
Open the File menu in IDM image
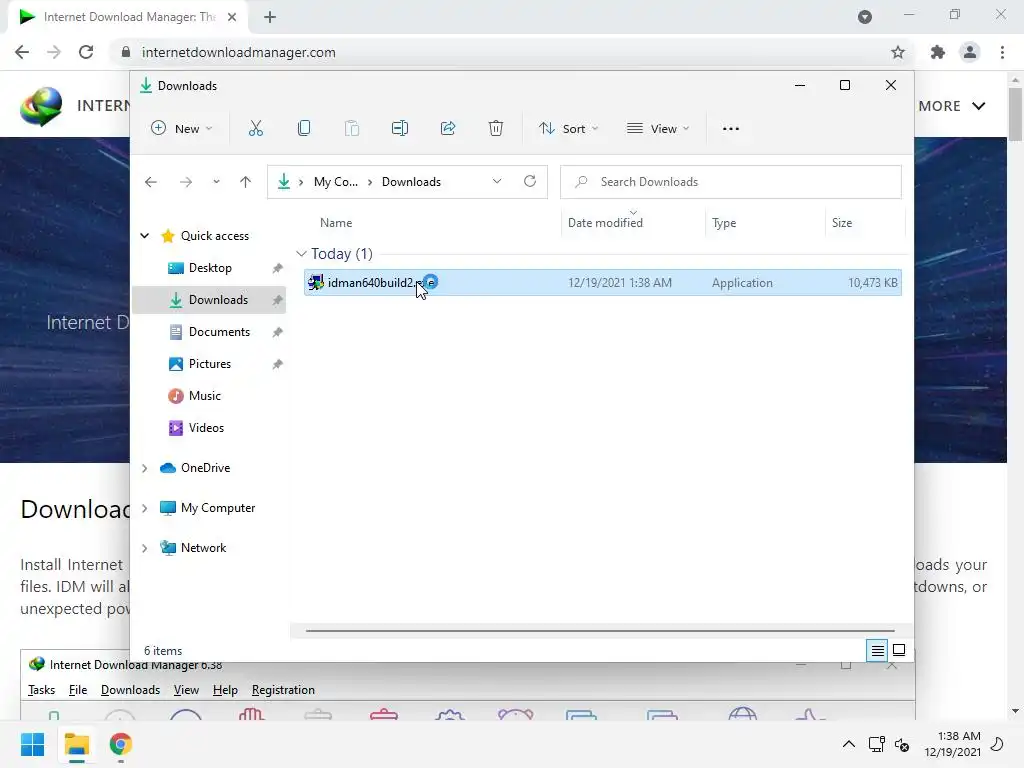[x=78, y=690]
